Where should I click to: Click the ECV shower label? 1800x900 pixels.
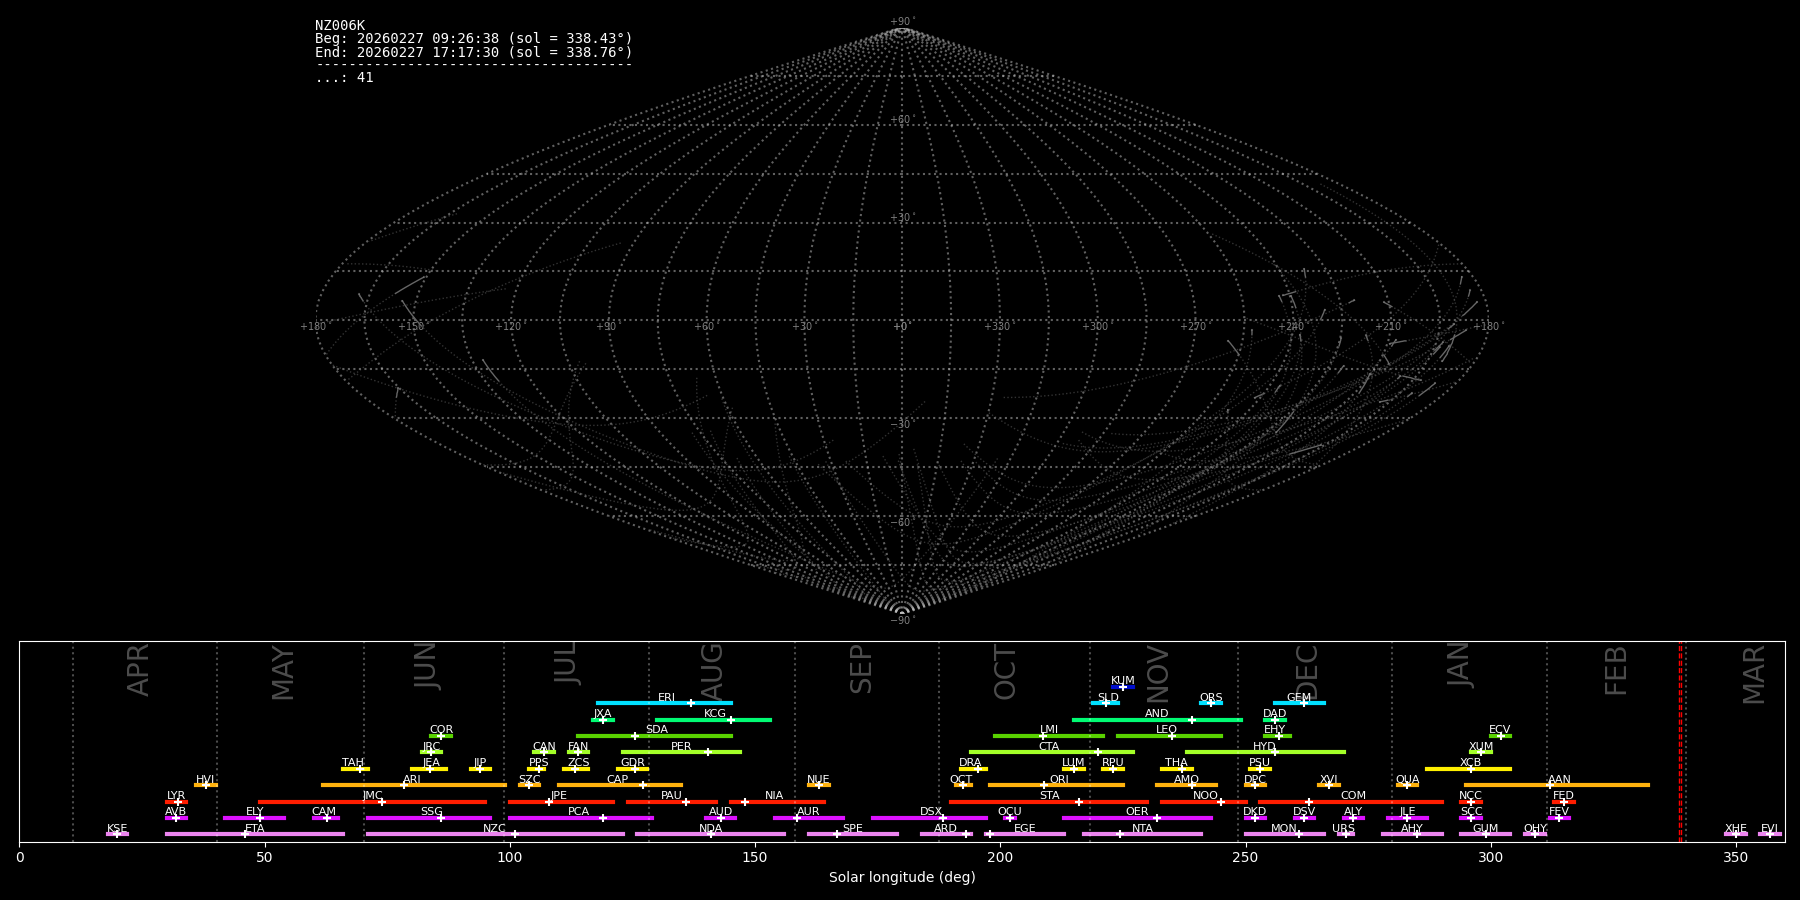point(1499,730)
